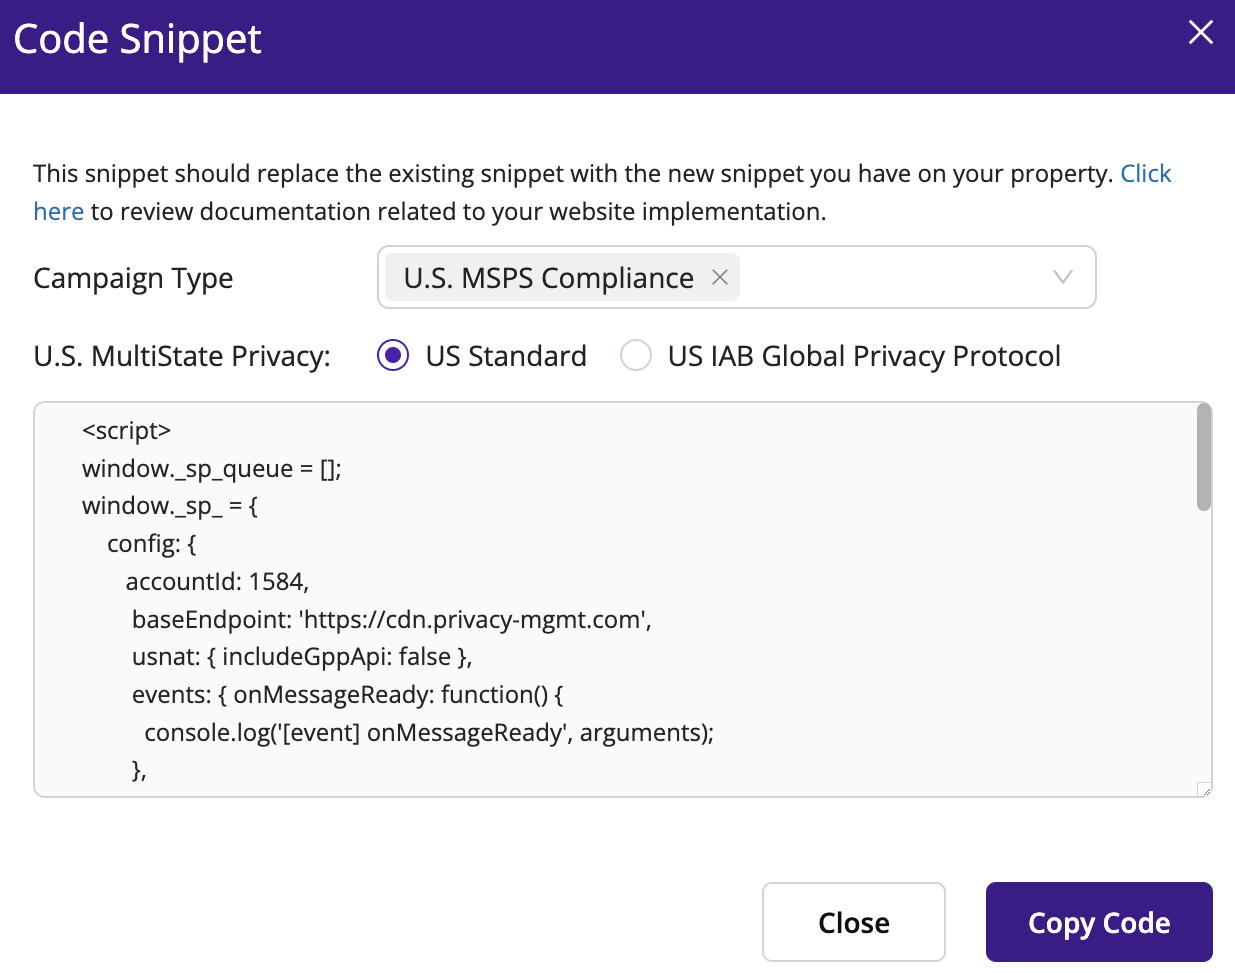Place cursor on the accountId: 1584 line
Image resolution: width=1235 pixels, height=973 pixels.
point(217,581)
